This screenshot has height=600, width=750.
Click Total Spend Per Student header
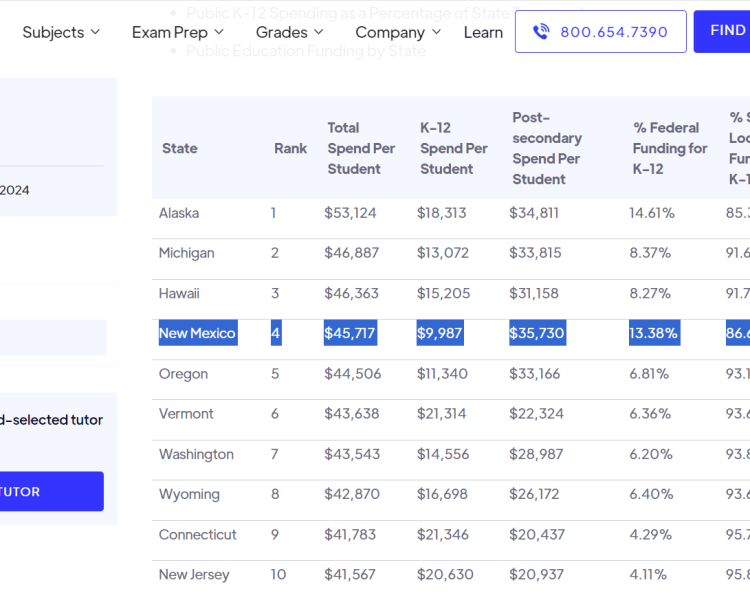pyautogui.click(x=361, y=148)
